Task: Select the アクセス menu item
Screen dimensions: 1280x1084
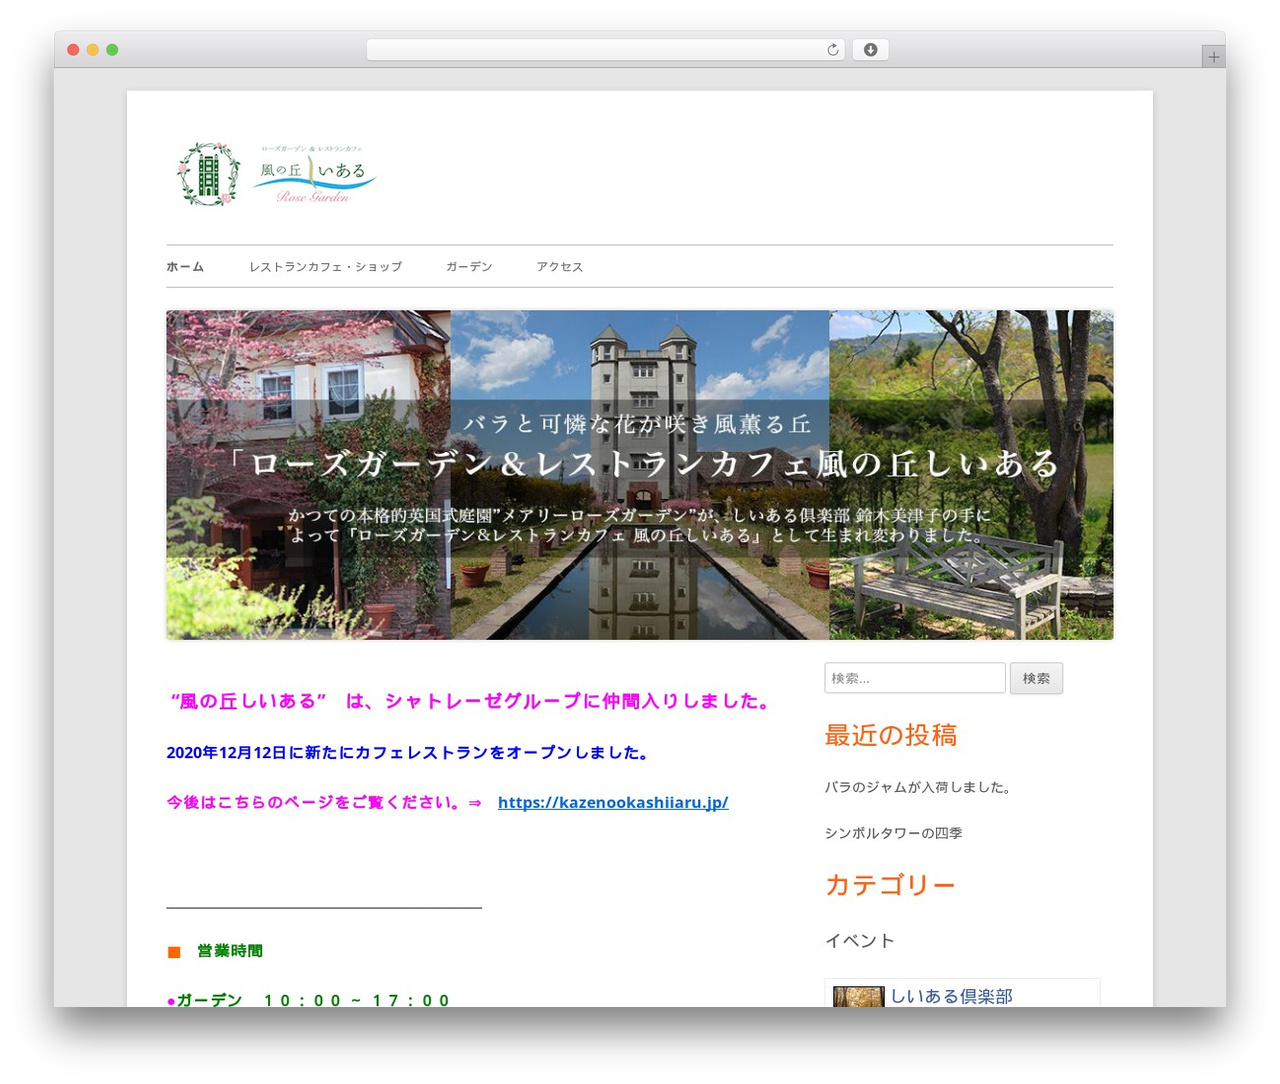Action: pos(559,267)
